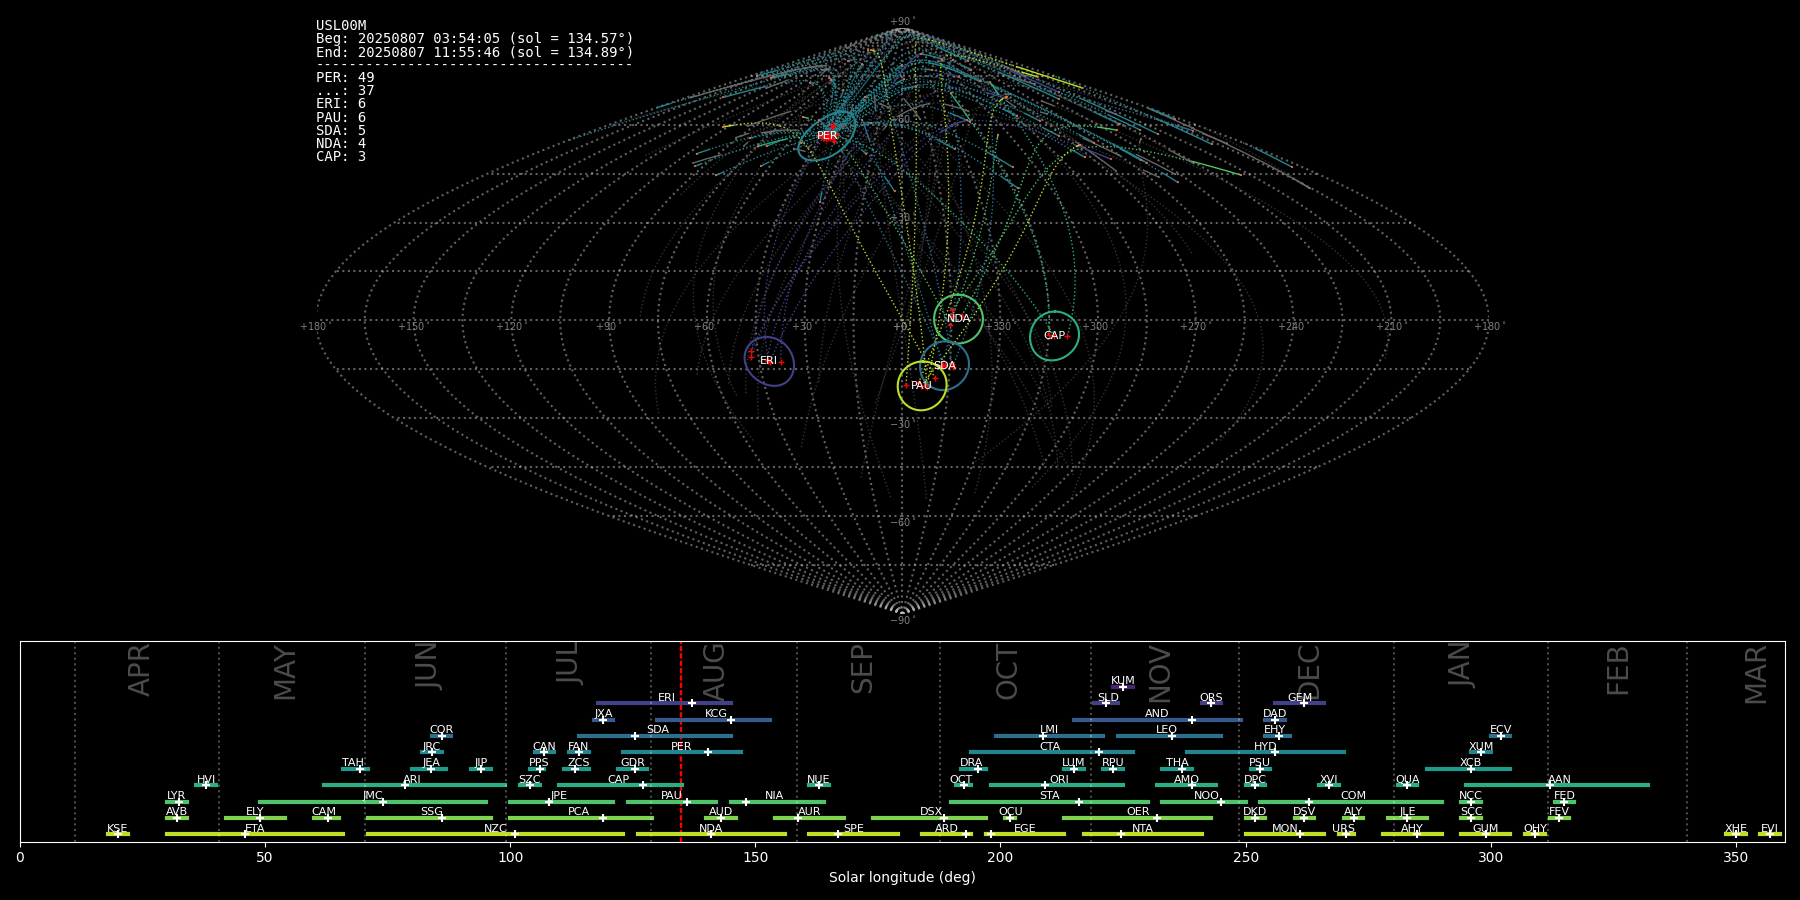Click the AUR shower label in timeline
1800x900 pixels.
(x=809, y=812)
